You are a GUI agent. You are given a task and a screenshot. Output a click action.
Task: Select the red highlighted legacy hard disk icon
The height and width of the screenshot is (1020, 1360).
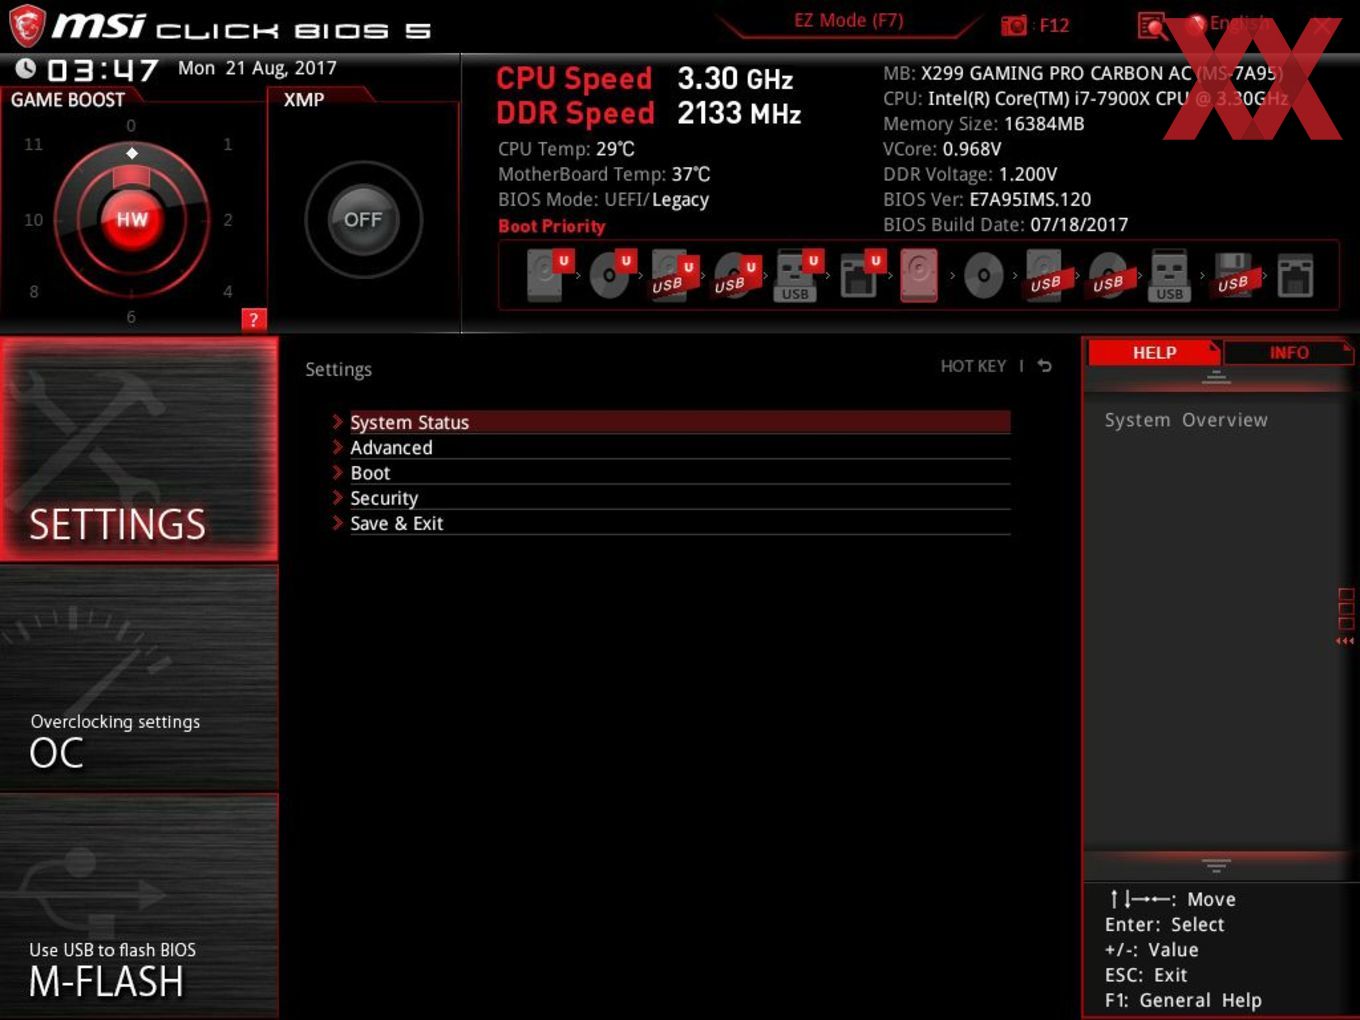point(919,275)
